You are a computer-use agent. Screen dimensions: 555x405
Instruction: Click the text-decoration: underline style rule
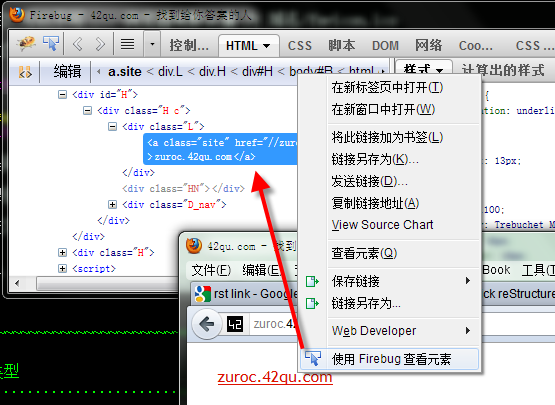coord(518,110)
